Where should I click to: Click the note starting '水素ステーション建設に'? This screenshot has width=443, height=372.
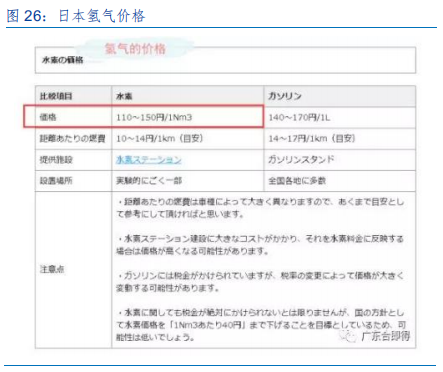[x=260, y=245]
